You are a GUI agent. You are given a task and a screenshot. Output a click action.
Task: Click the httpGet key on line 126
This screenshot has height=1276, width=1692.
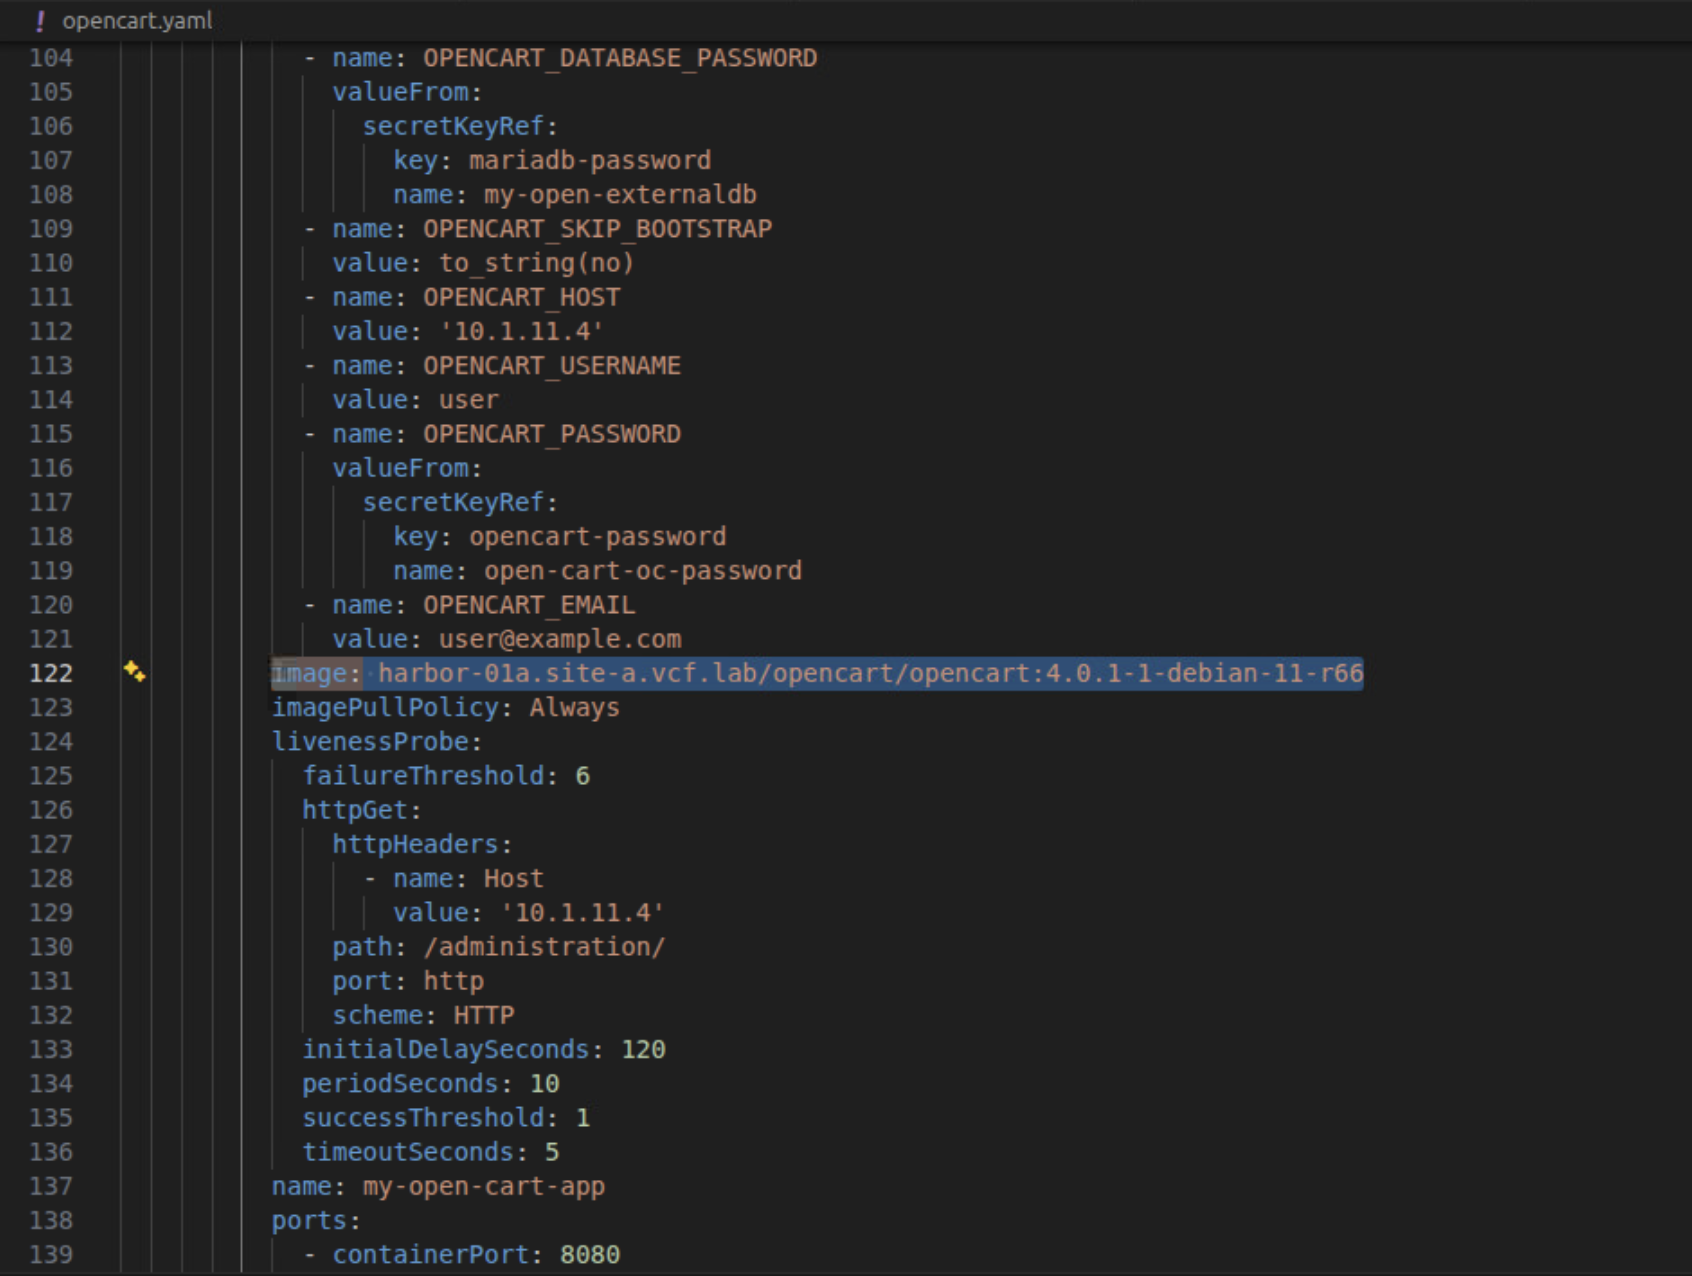click(355, 810)
